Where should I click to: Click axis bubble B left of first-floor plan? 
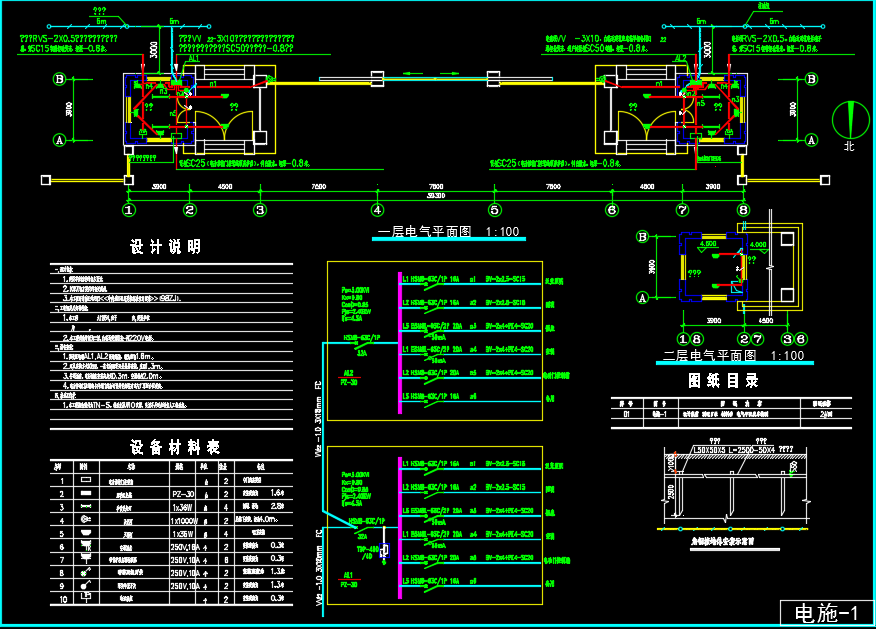click(59, 79)
